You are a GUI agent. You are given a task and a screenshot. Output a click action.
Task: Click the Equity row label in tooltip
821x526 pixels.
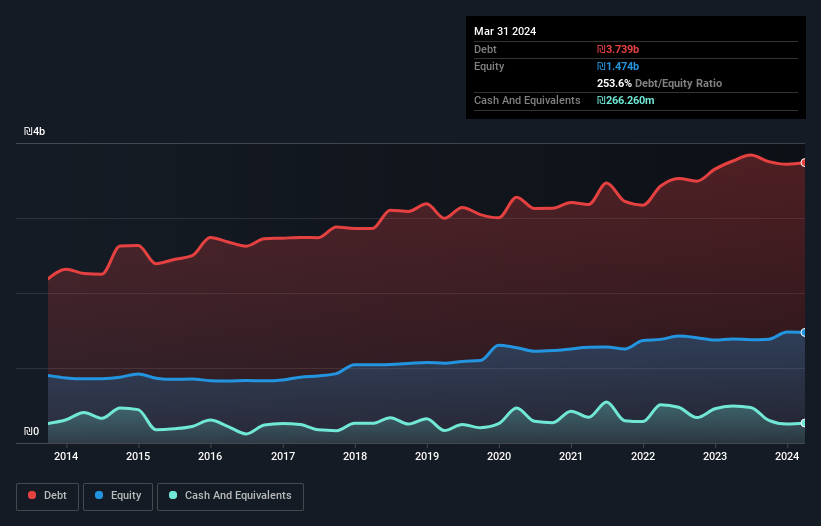click(489, 66)
